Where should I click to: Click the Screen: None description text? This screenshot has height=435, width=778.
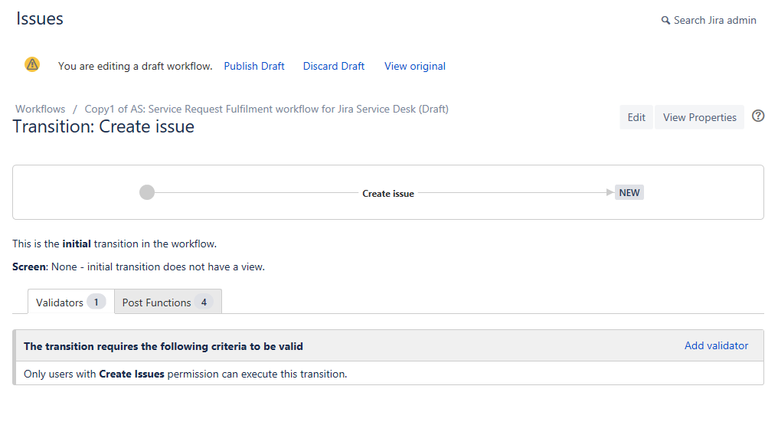coord(138,267)
